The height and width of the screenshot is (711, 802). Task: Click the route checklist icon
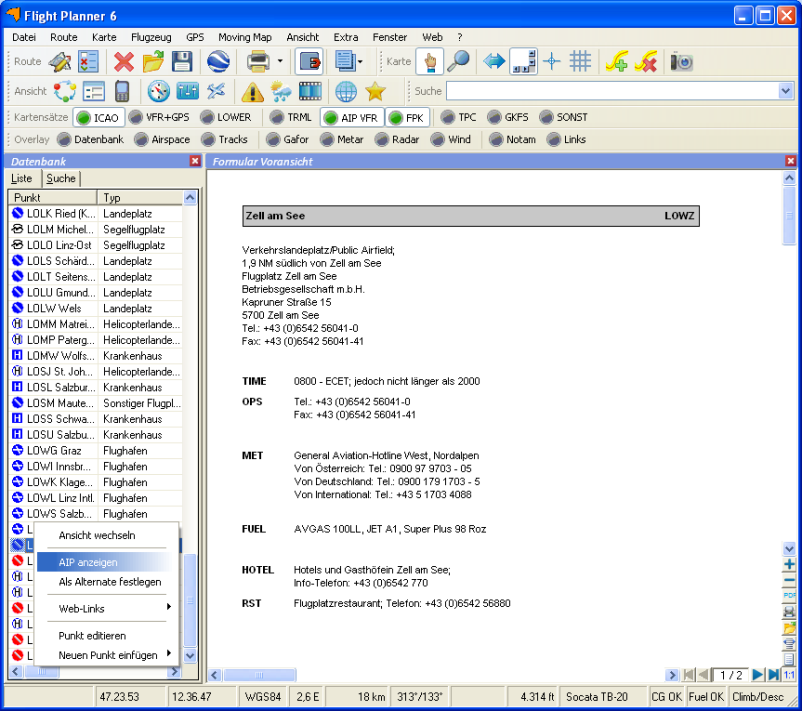point(88,62)
